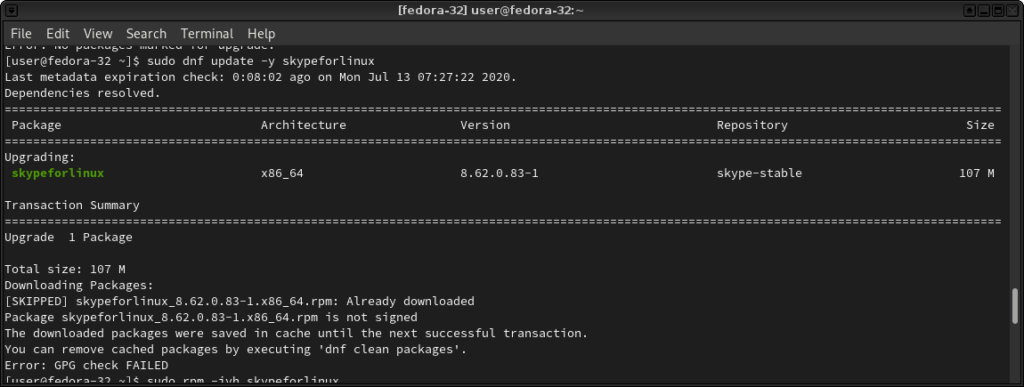Click the green skypeforlinux package name
The width and height of the screenshot is (1024, 387).
click(x=57, y=173)
